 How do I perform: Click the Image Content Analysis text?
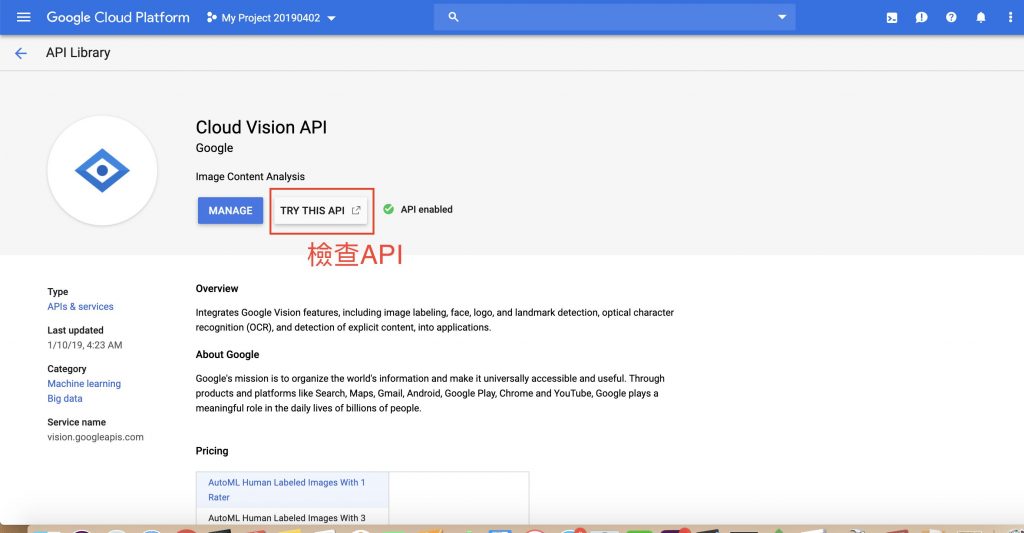point(250,176)
